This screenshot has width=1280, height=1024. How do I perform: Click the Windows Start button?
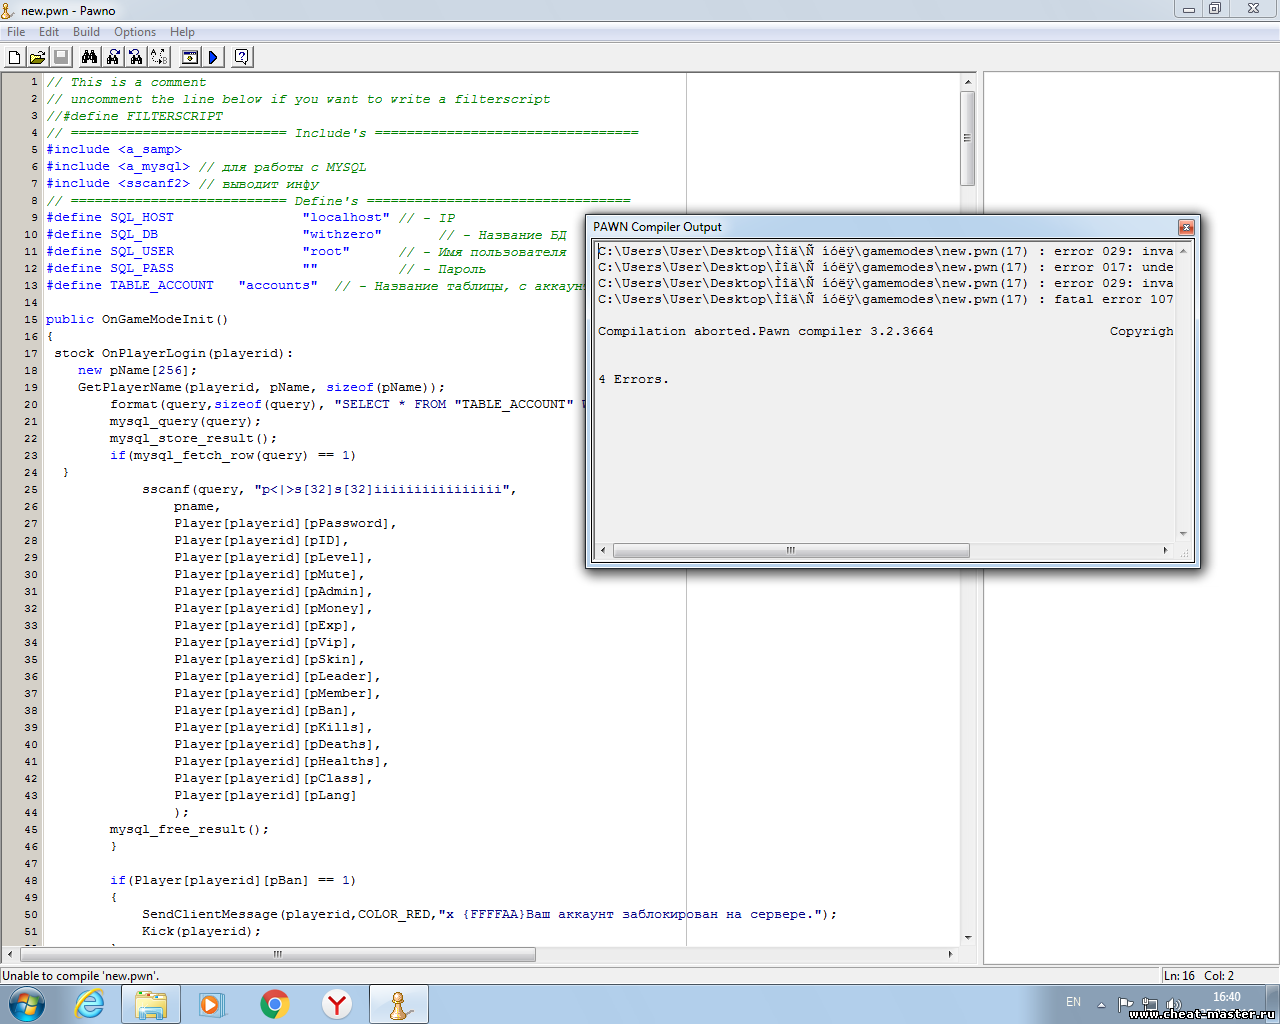point(27,1004)
